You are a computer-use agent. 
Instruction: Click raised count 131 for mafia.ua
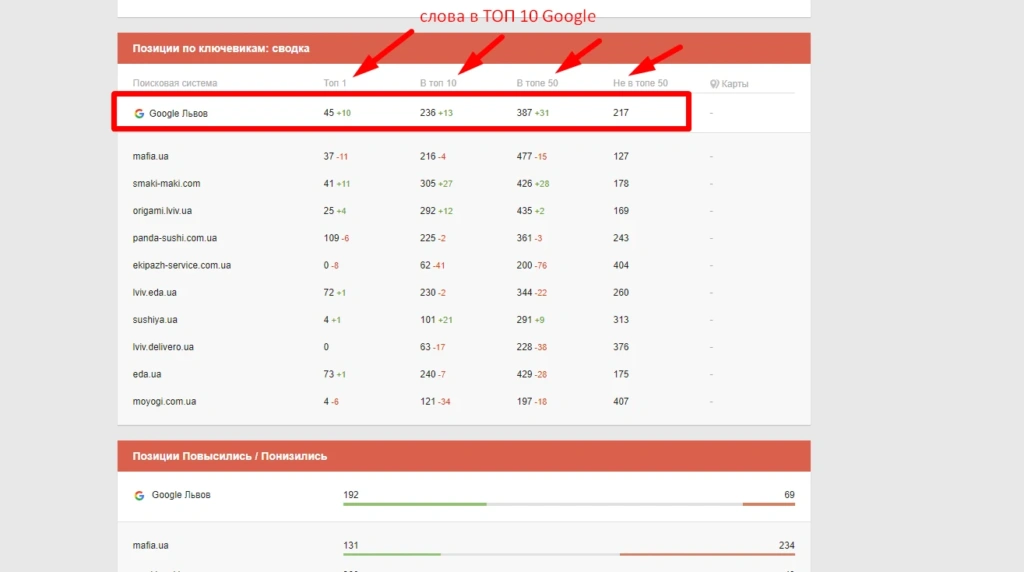click(351, 545)
